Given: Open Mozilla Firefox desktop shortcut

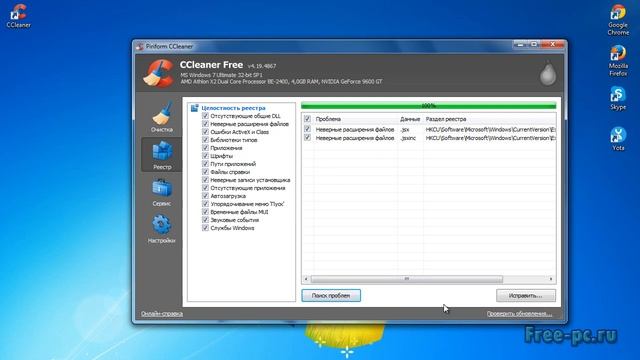Looking at the screenshot, I should coord(618,60).
